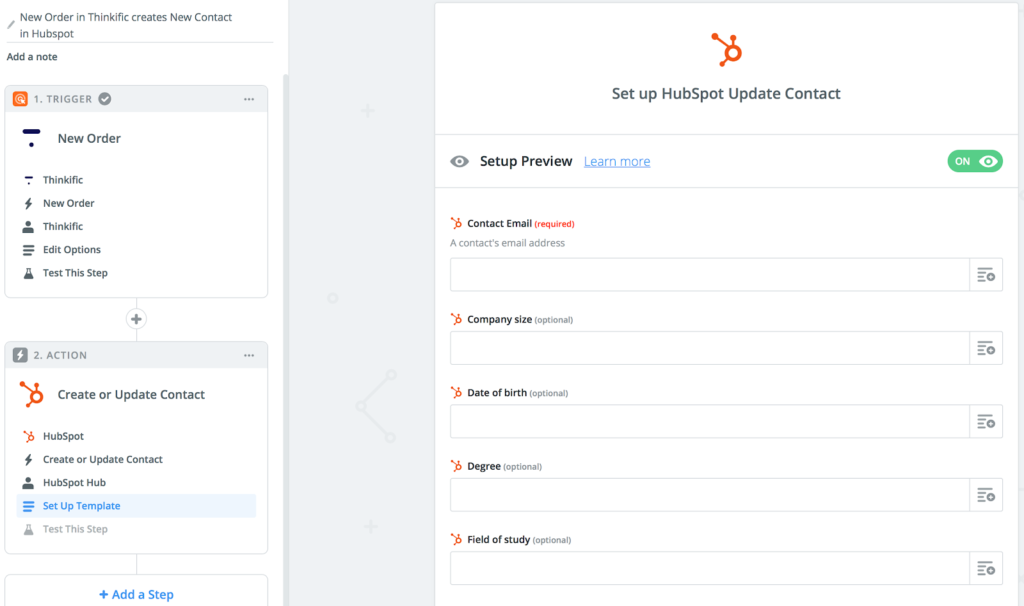Click the orange trigger step icon

(20, 99)
